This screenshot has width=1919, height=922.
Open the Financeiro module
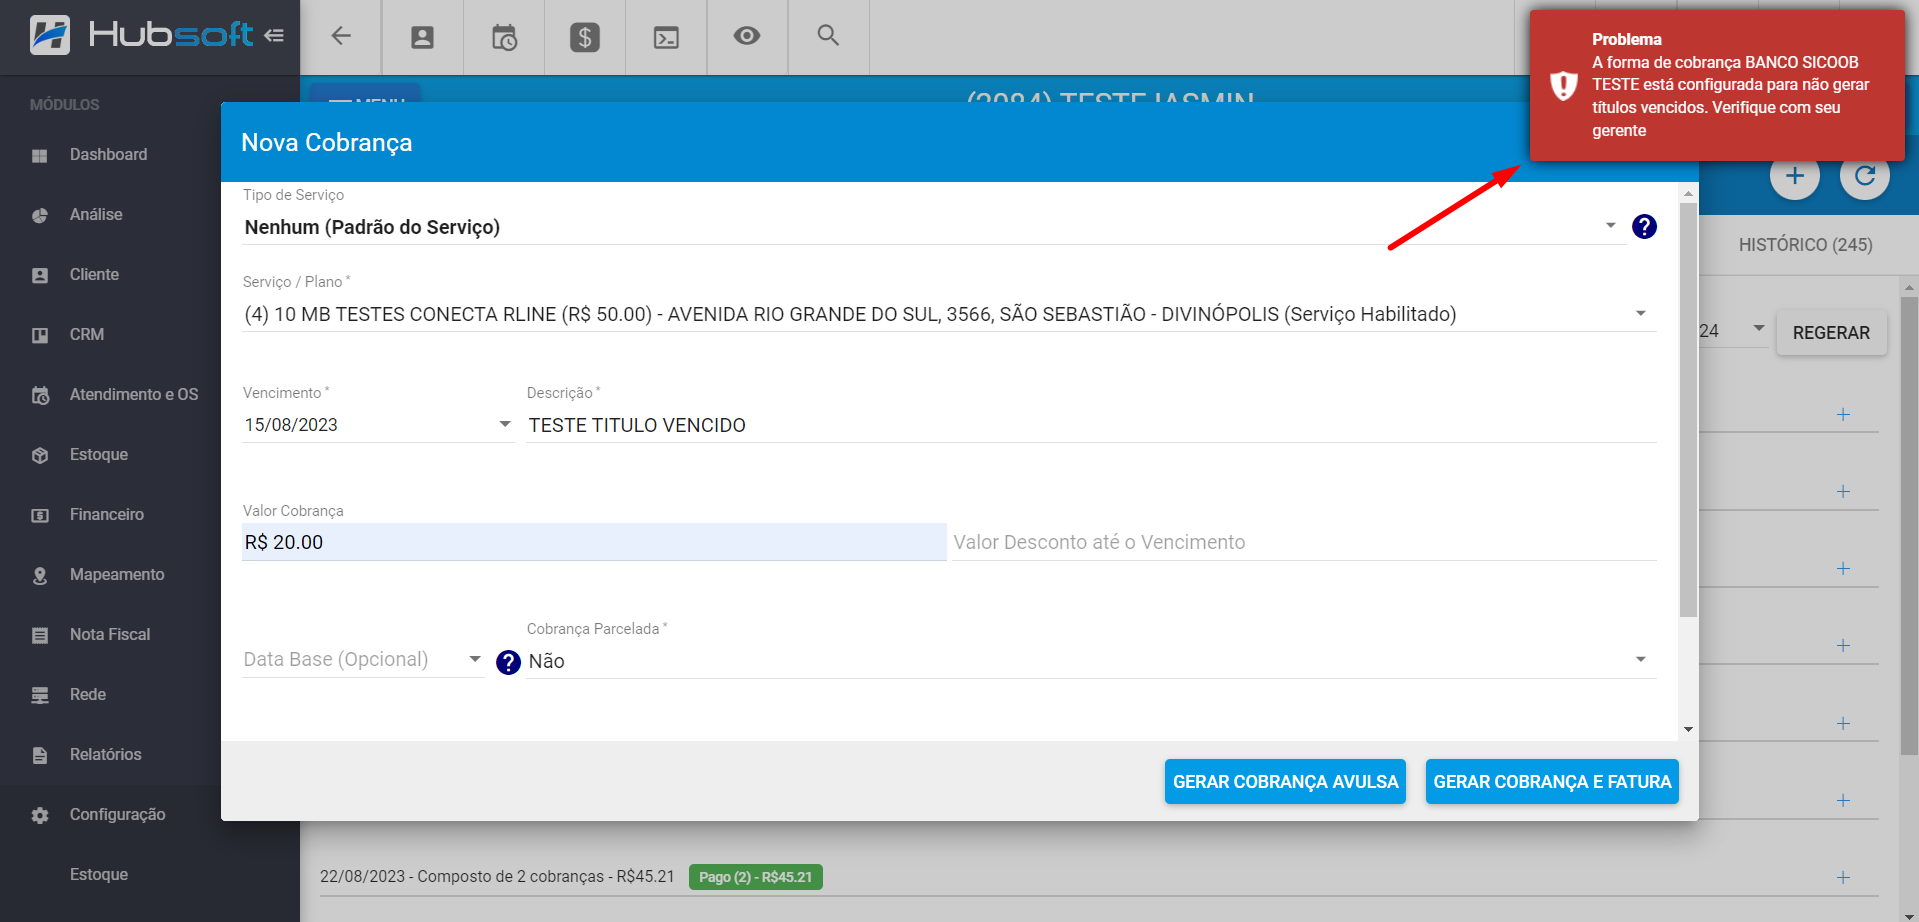[x=107, y=515]
